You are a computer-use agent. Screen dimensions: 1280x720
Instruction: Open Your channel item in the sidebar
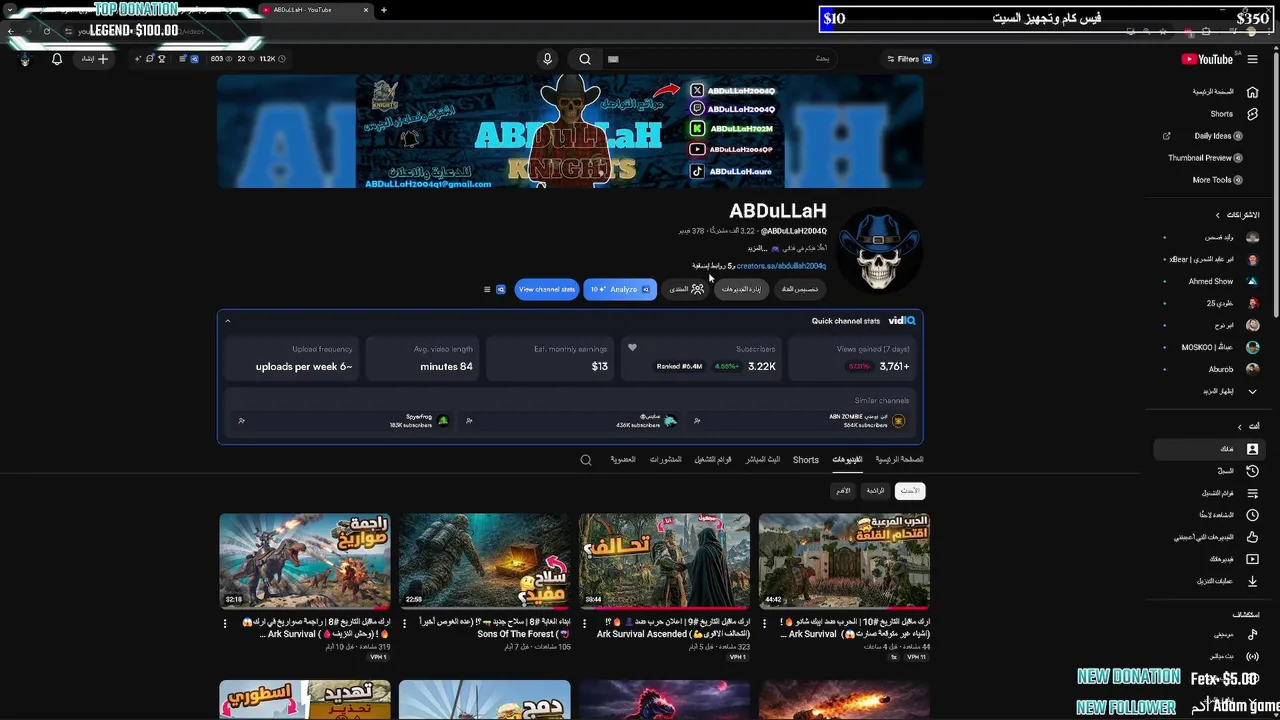pos(1207,449)
